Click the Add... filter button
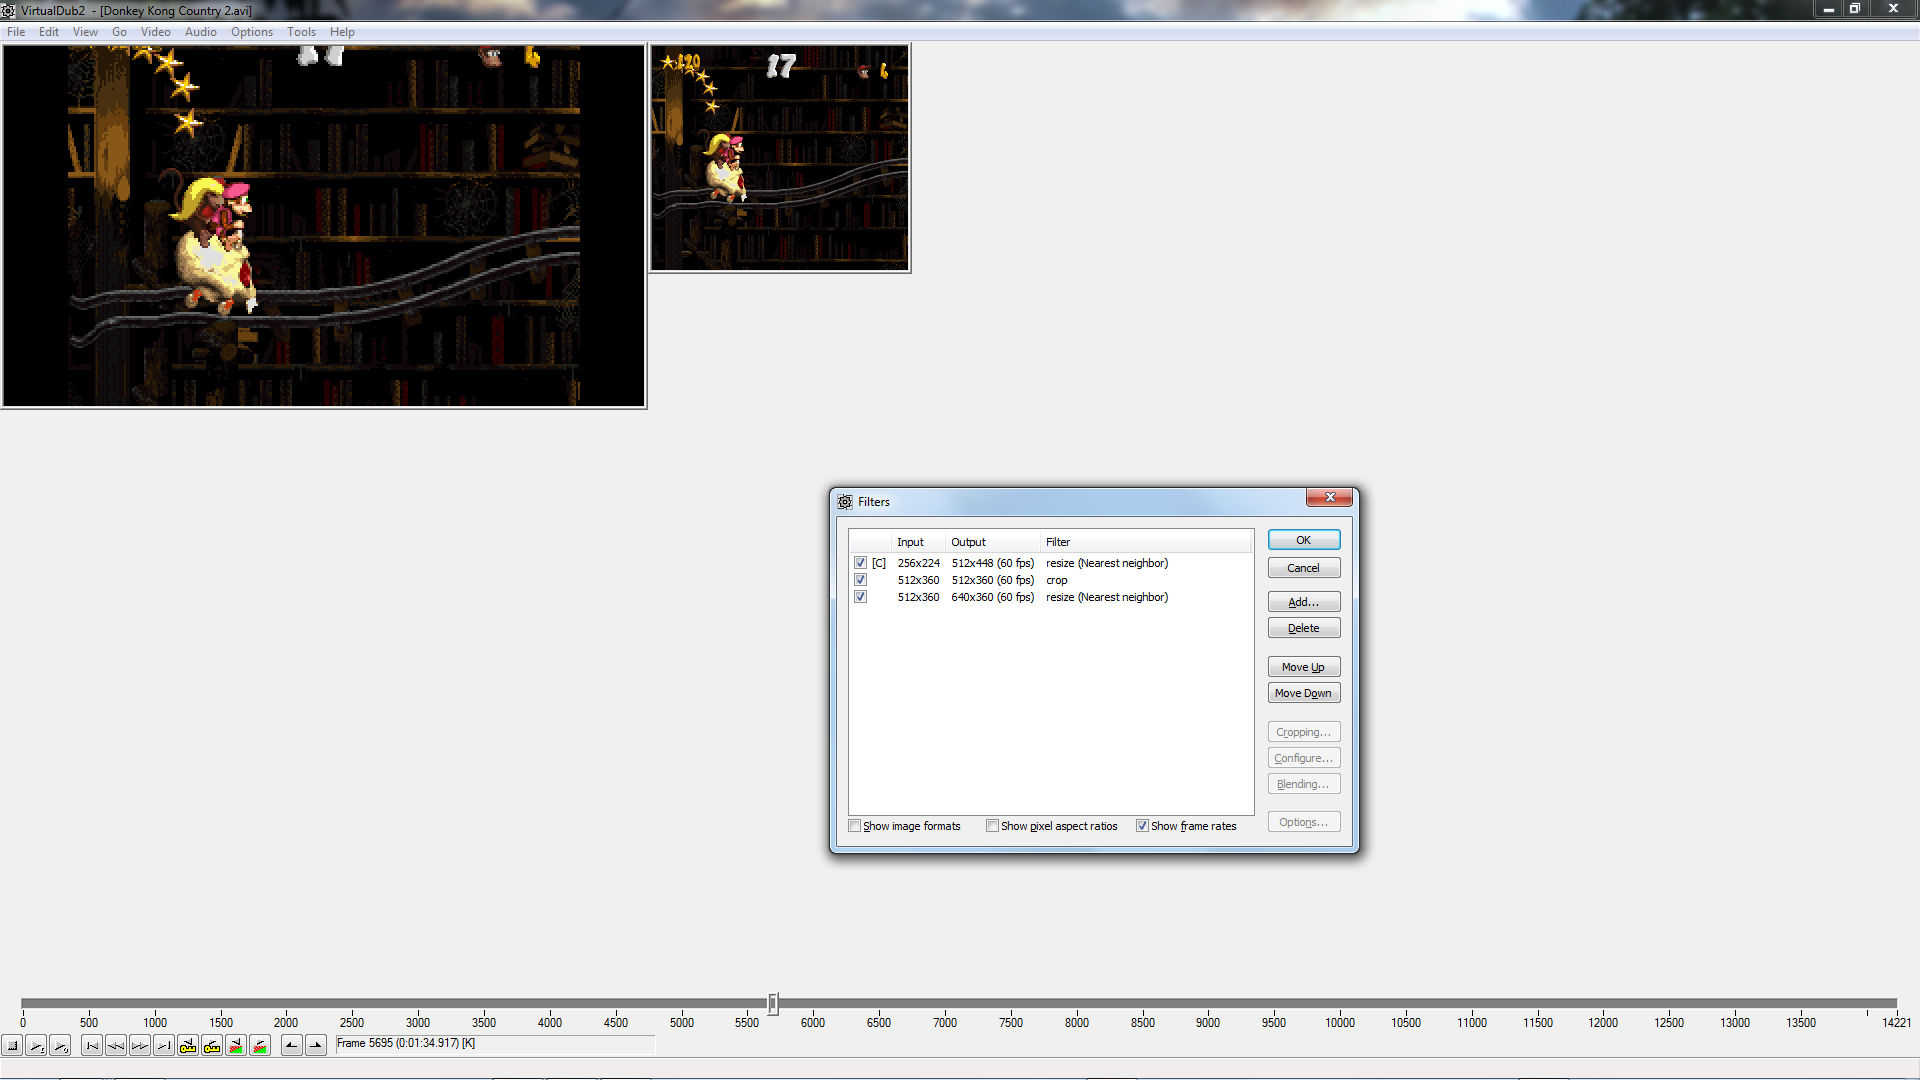This screenshot has height=1080, width=1920. 1304,602
